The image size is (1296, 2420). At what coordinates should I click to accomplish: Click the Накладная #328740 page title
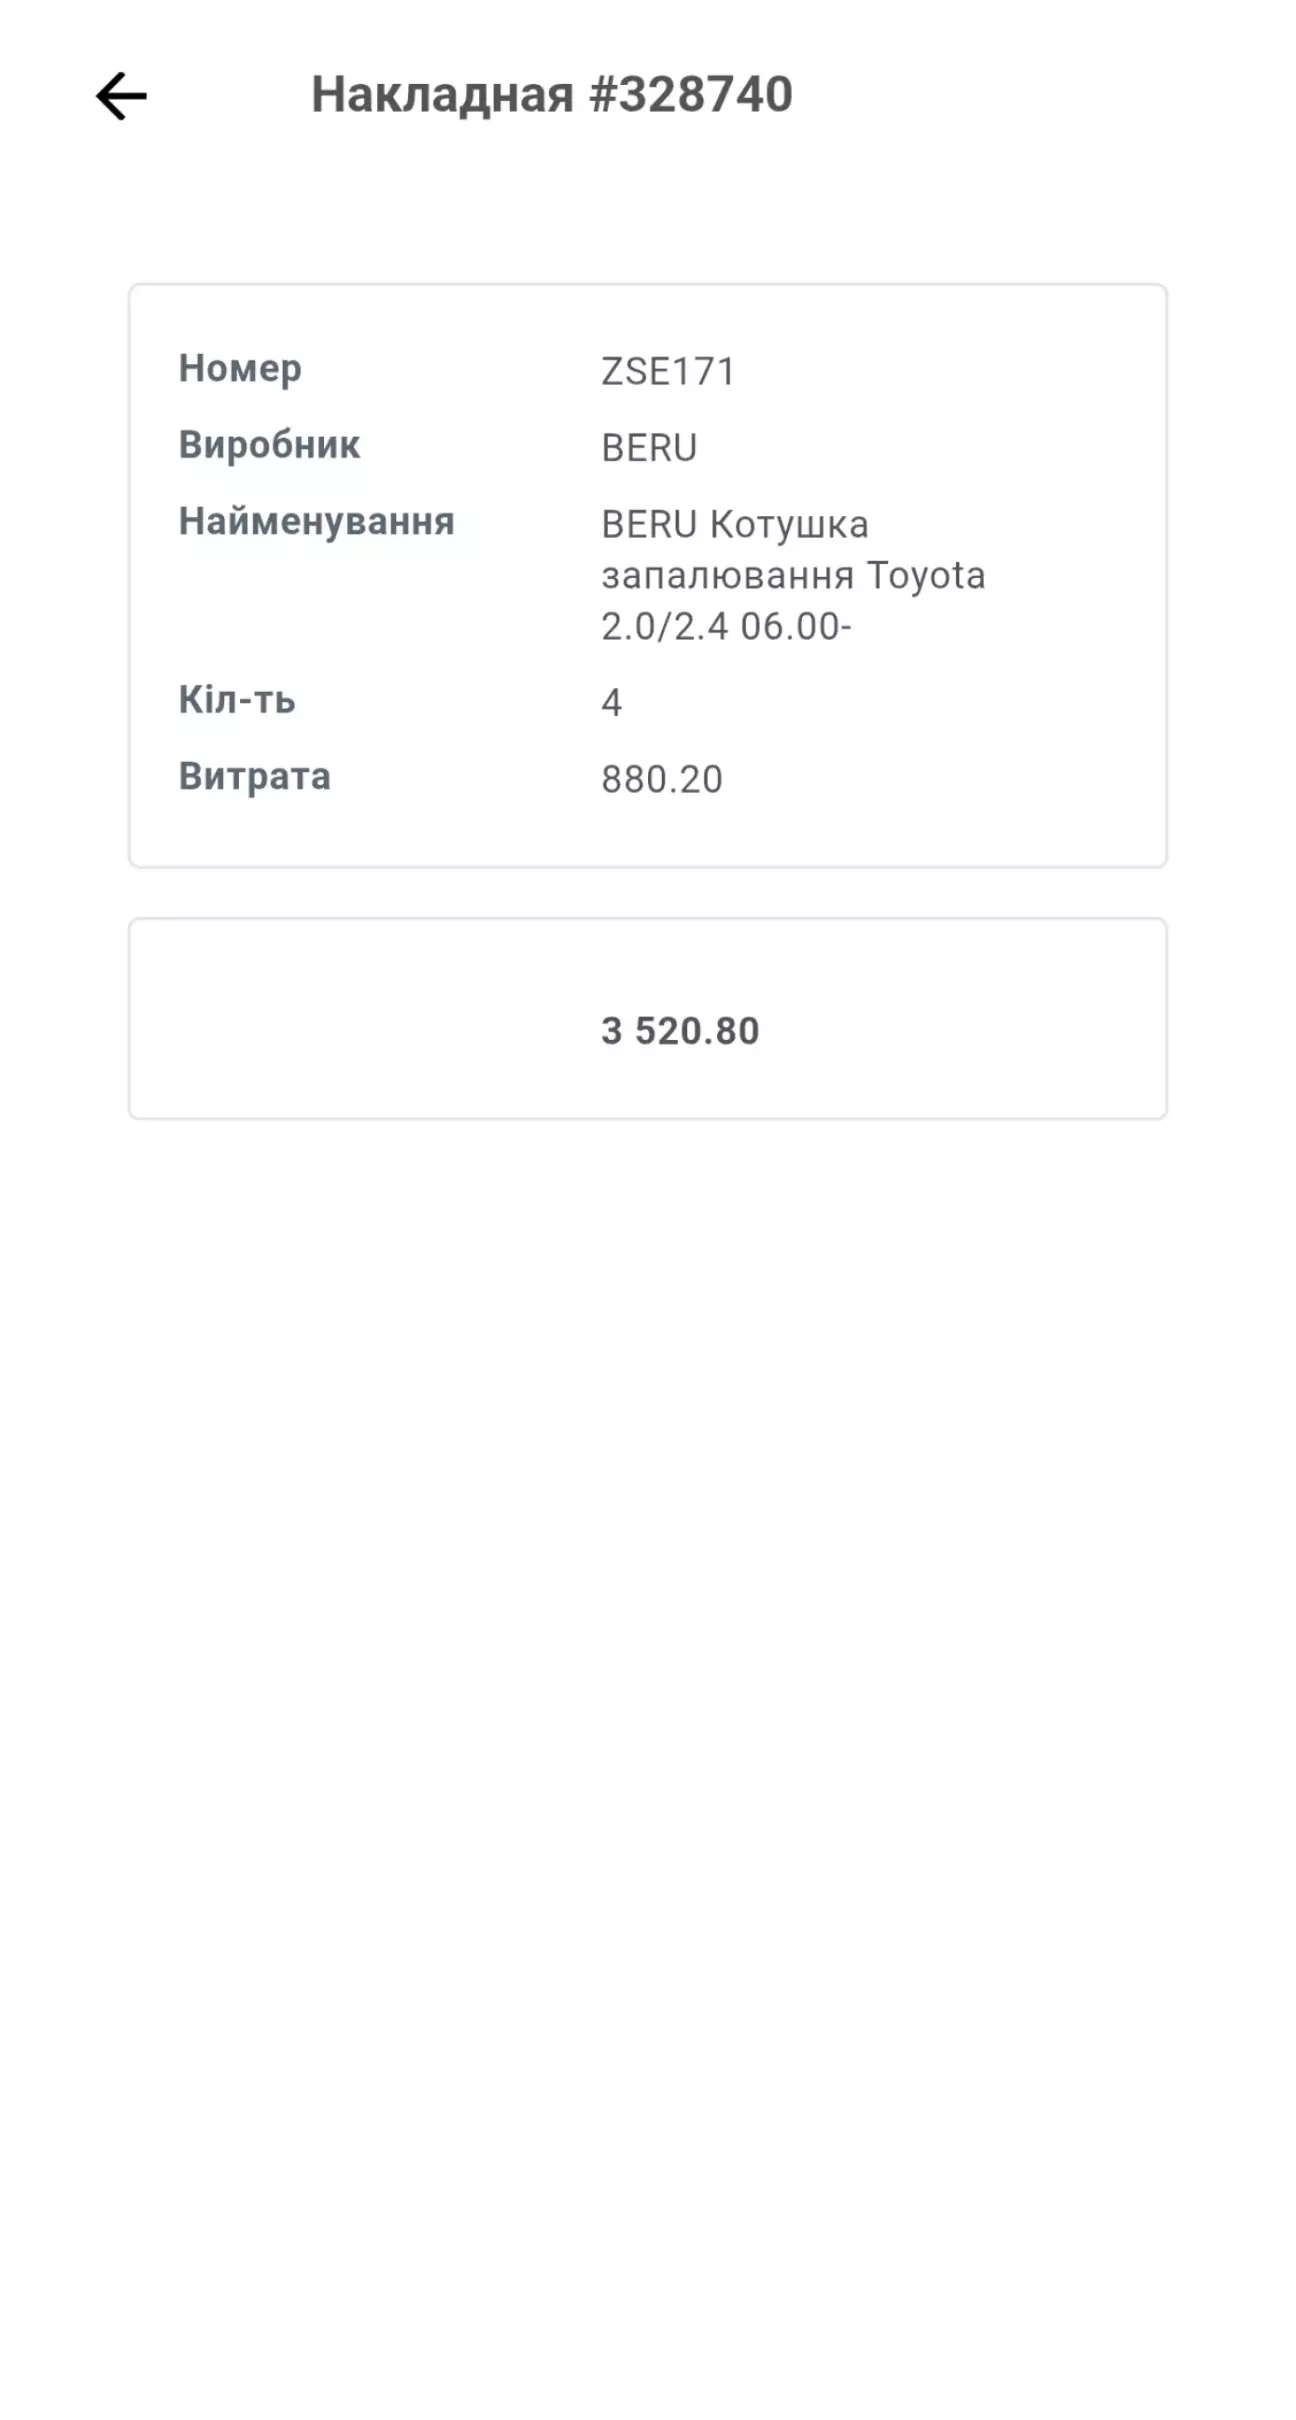(x=551, y=95)
